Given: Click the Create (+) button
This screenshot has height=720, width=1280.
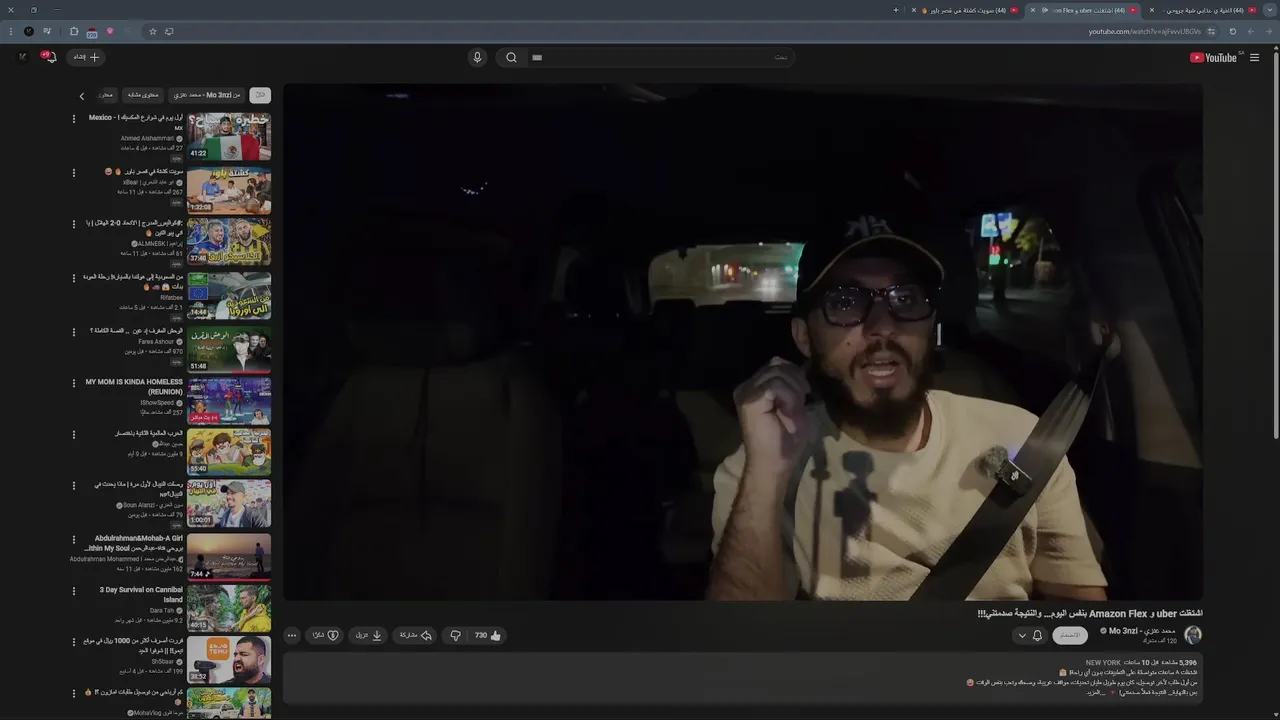Looking at the screenshot, I should 86,57.
